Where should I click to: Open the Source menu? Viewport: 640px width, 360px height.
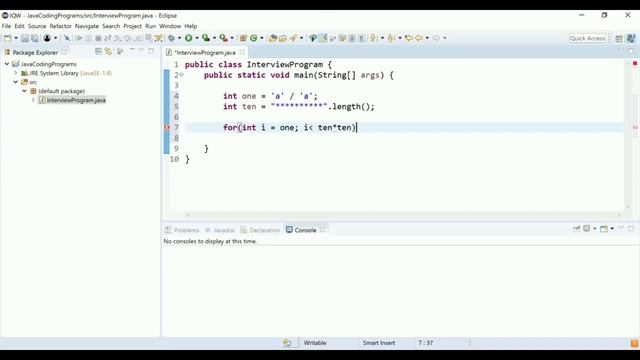tap(37, 26)
